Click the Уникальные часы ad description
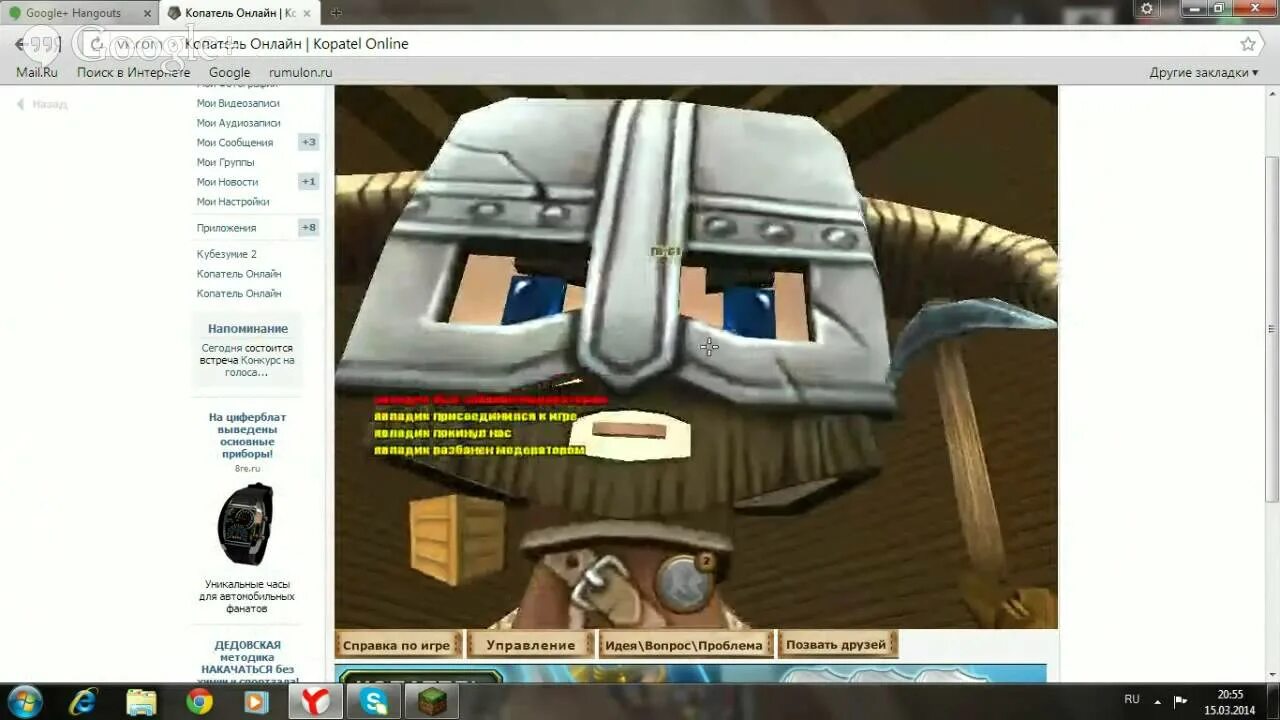1280x720 pixels. (247, 596)
